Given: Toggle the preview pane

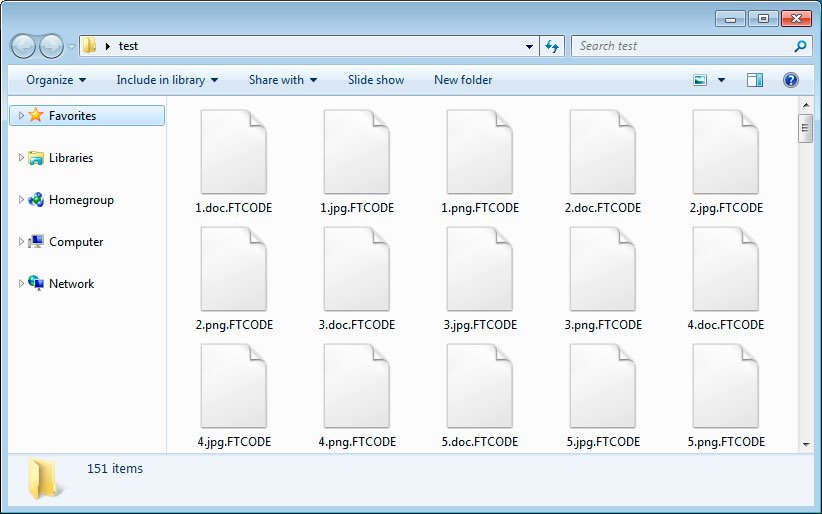Looking at the screenshot, I should (754, 80).
